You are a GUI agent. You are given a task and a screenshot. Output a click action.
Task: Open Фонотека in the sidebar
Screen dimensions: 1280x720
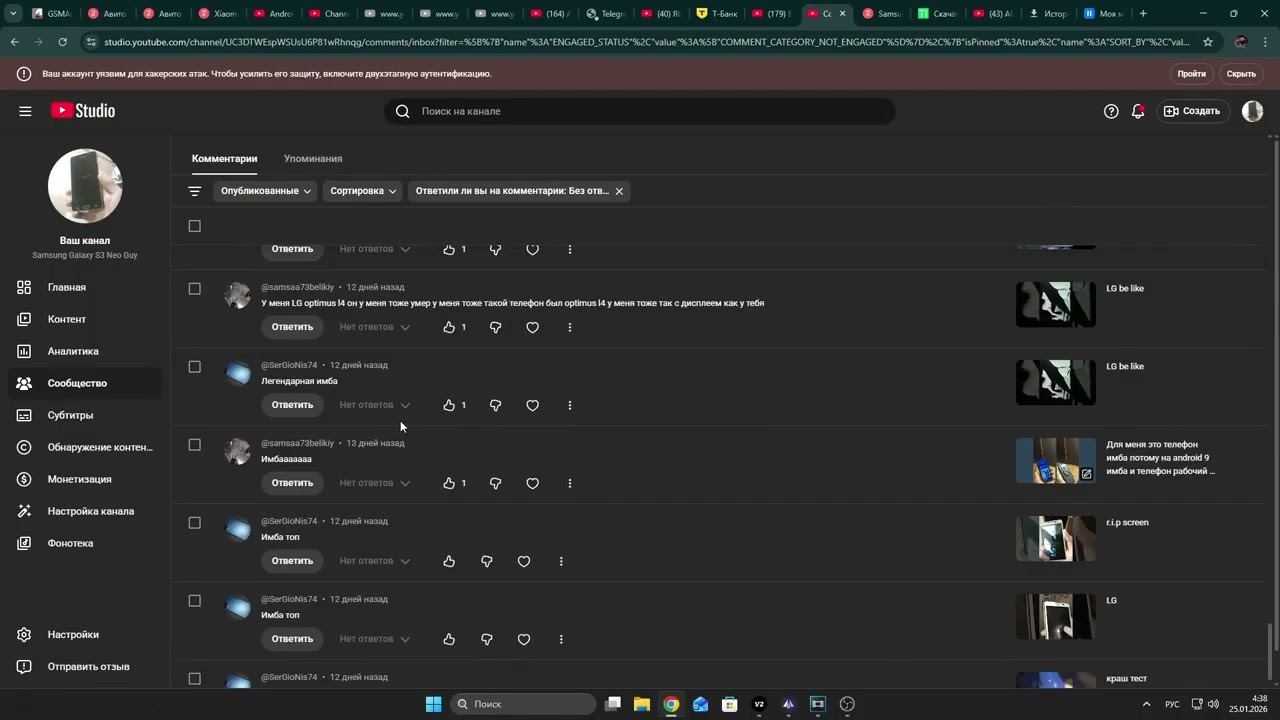(85, 543)
